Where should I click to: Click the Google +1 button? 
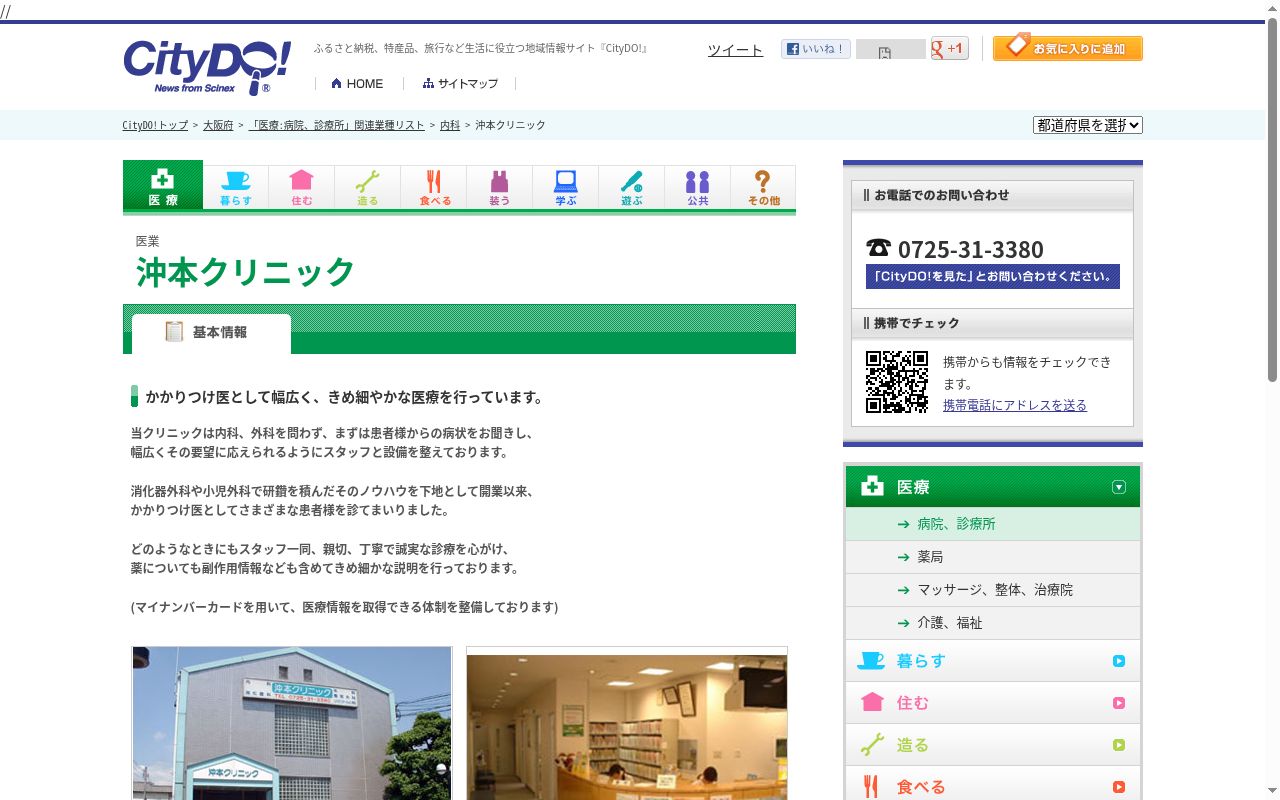click(949, 48)
